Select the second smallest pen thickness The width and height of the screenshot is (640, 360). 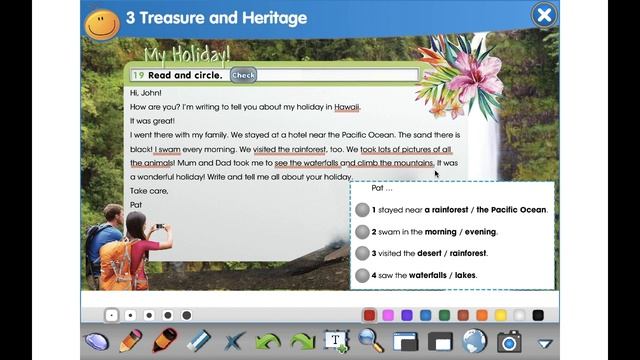(x=130, y=315)
